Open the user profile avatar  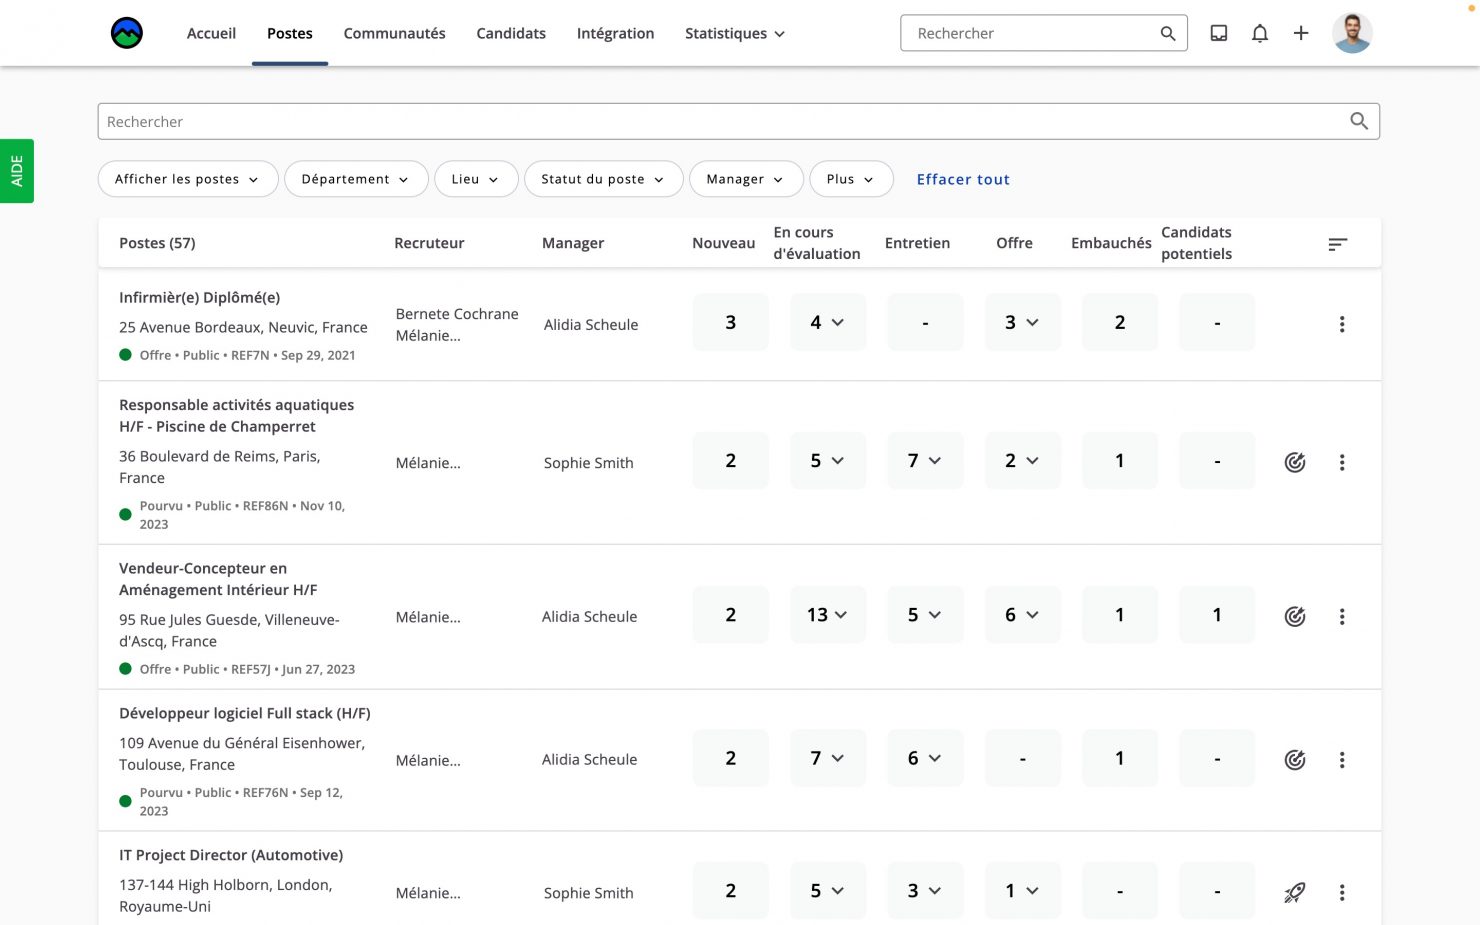[1351, 33]
